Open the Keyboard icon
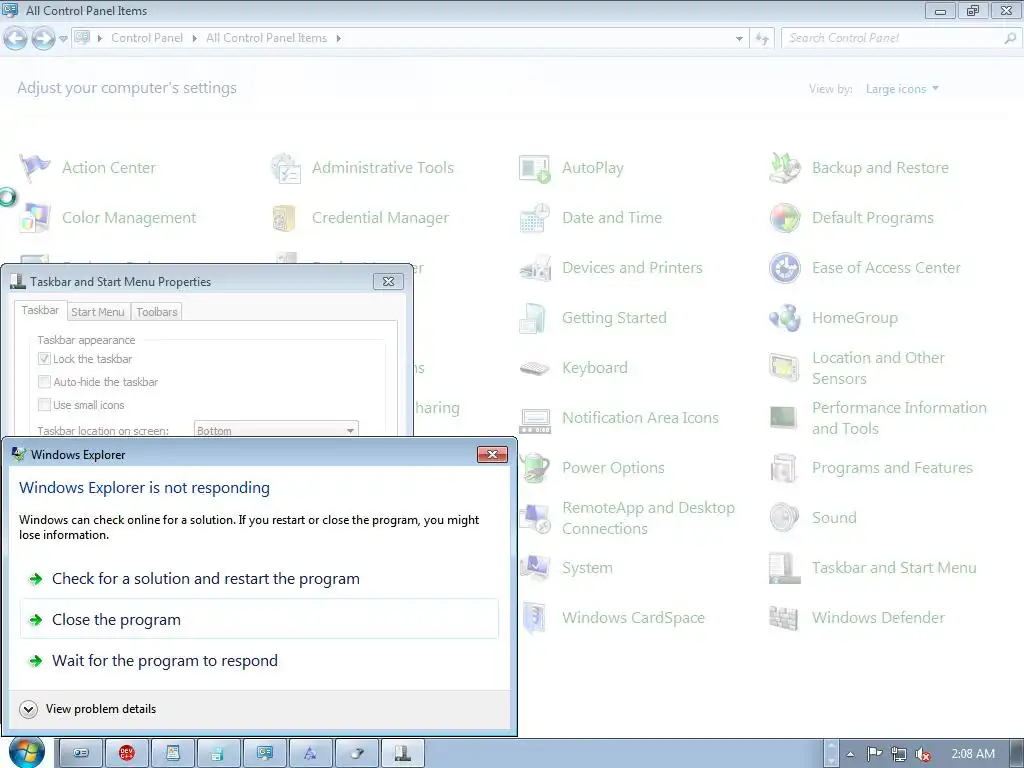Image resolution: width=1024 pixels, height=768 pixels. (535, 368)
